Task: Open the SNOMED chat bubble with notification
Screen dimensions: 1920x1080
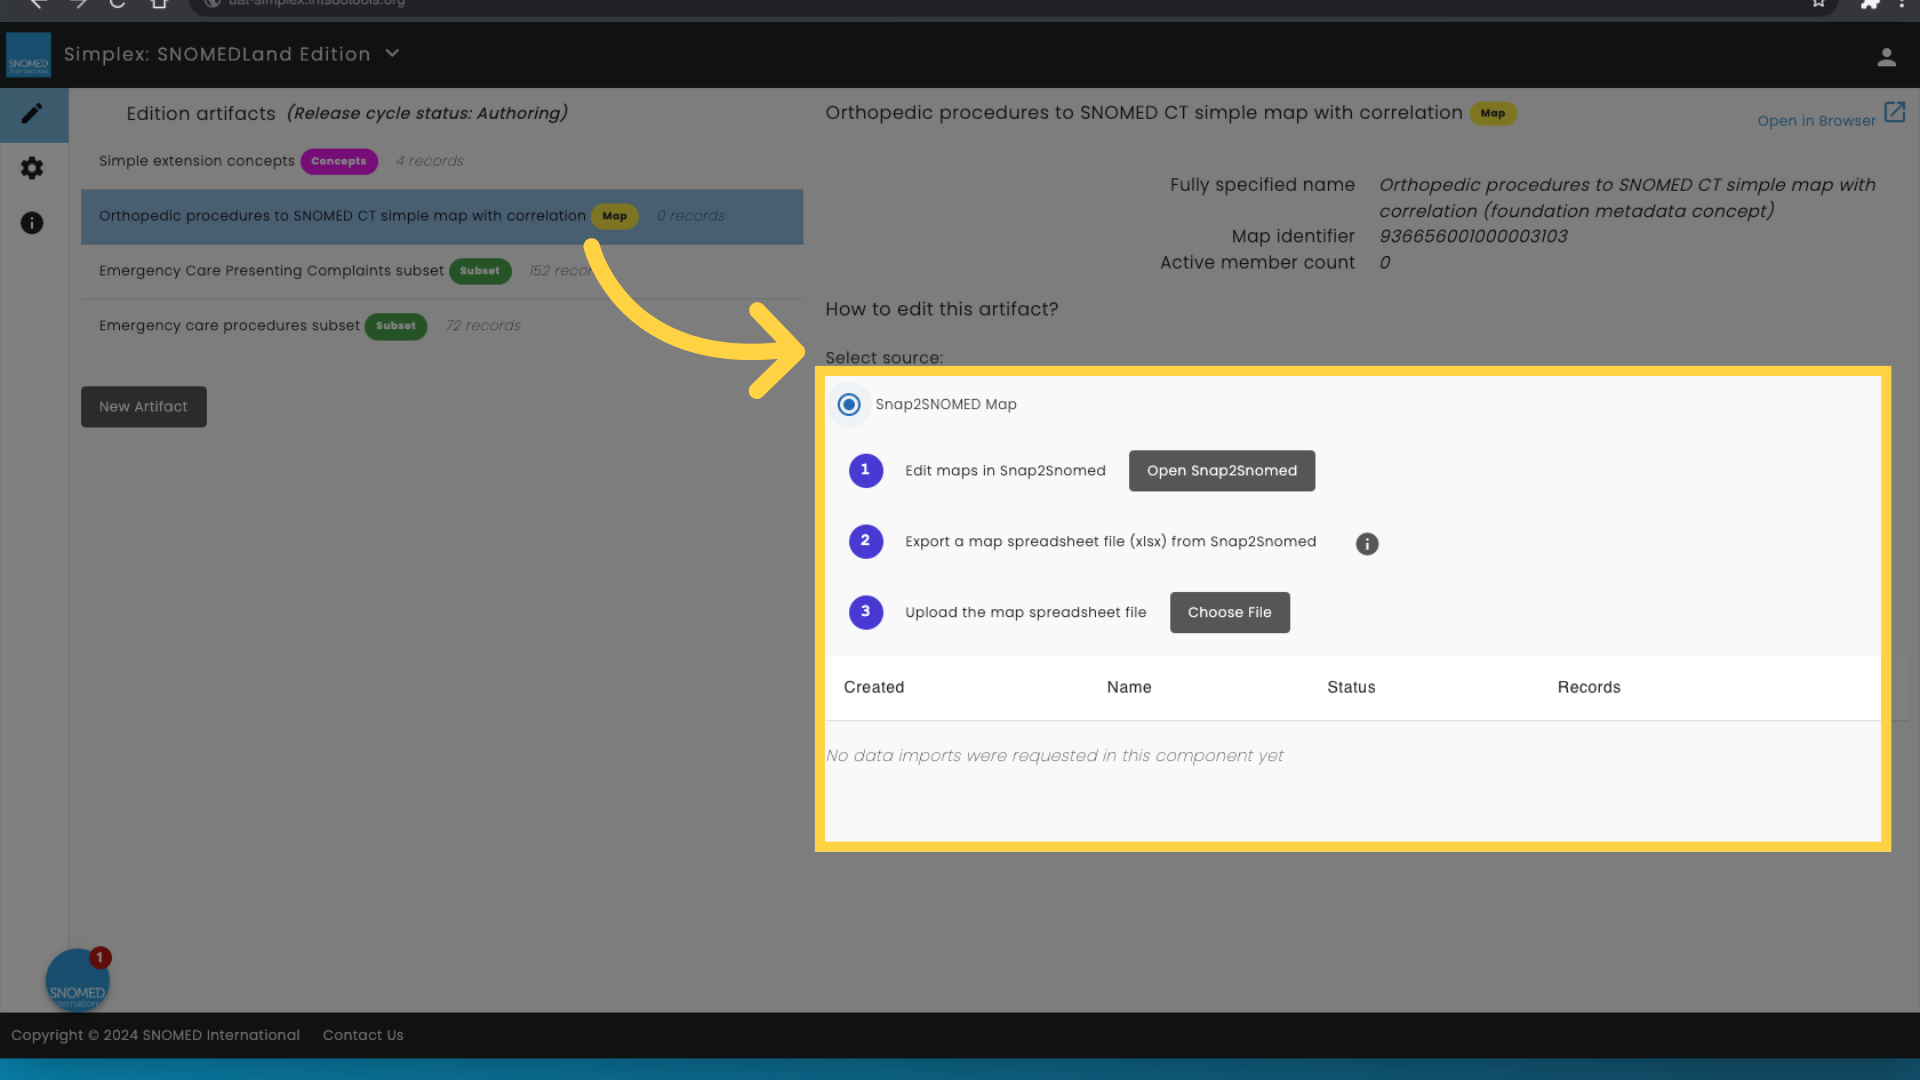Action: 77,980
